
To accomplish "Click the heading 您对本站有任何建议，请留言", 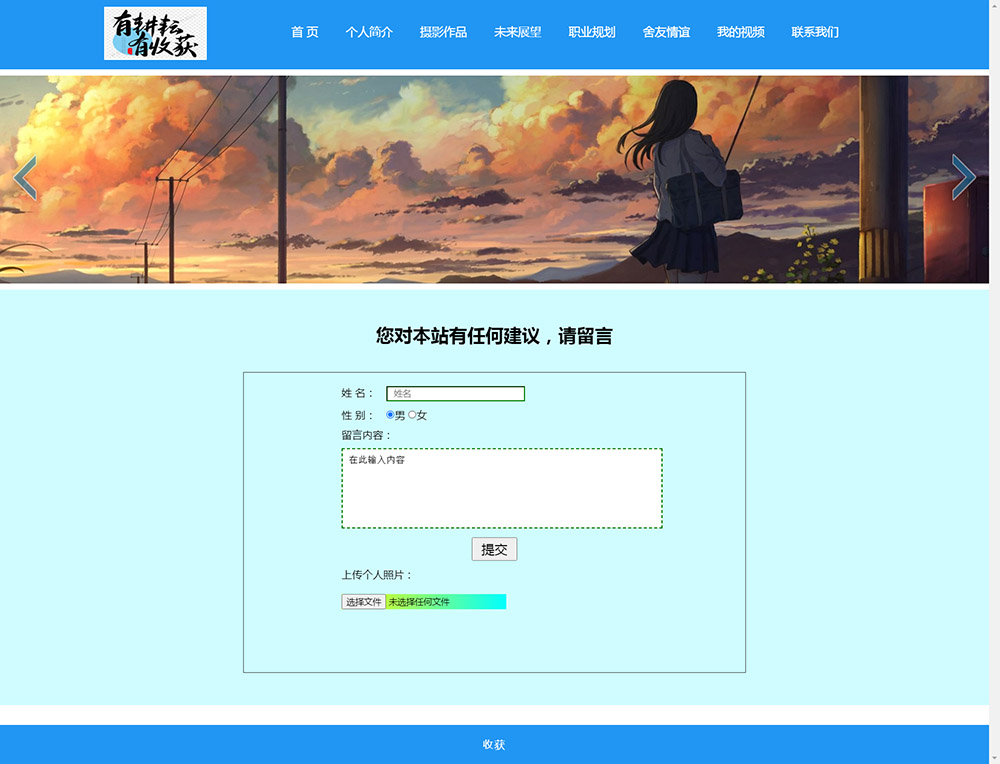I will click(x=494, y=335).
